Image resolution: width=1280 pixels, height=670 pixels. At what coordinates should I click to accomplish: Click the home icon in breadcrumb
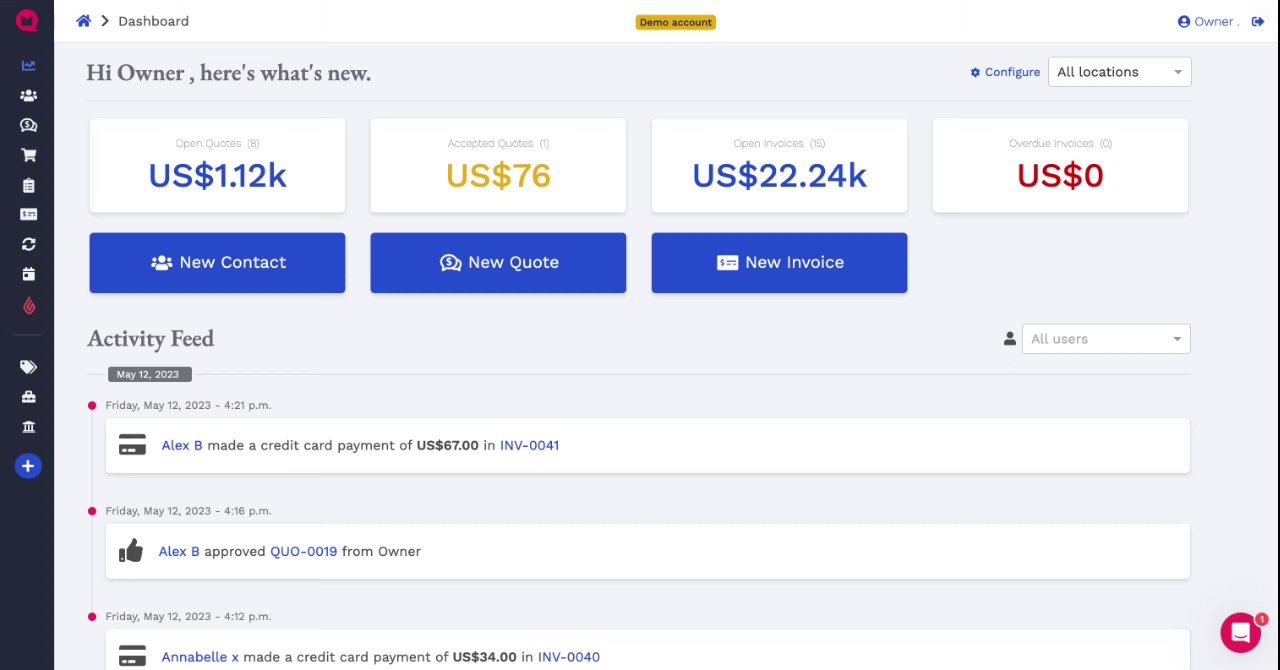84,21
